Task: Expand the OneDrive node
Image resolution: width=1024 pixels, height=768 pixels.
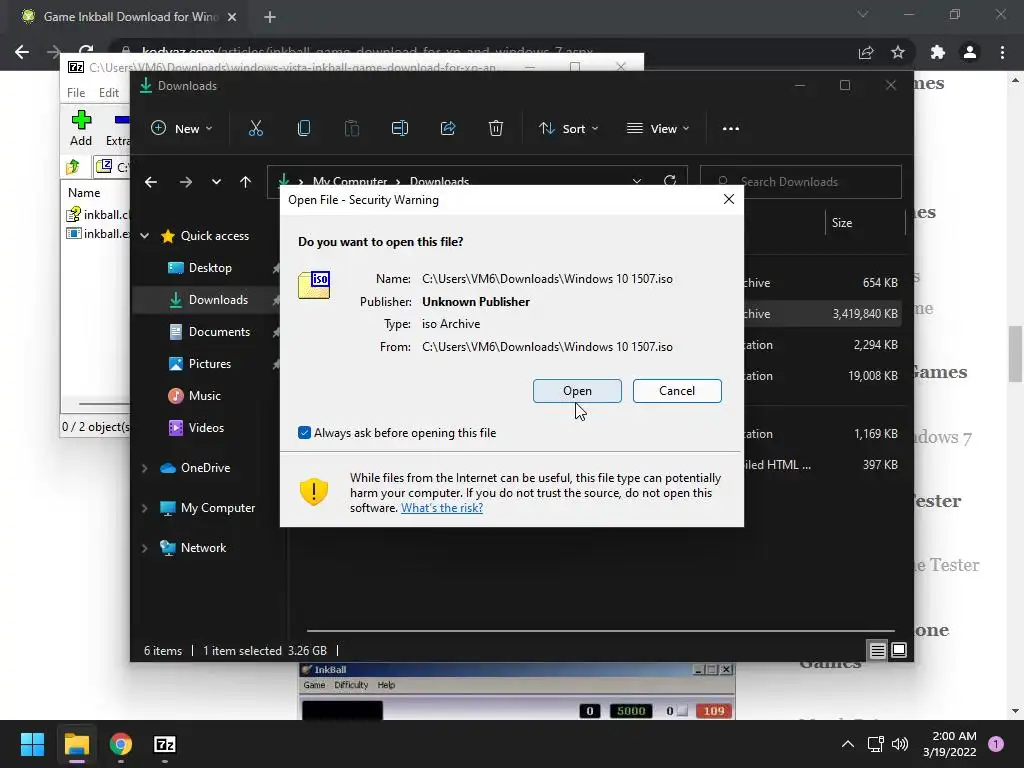Action: (144, 468)
